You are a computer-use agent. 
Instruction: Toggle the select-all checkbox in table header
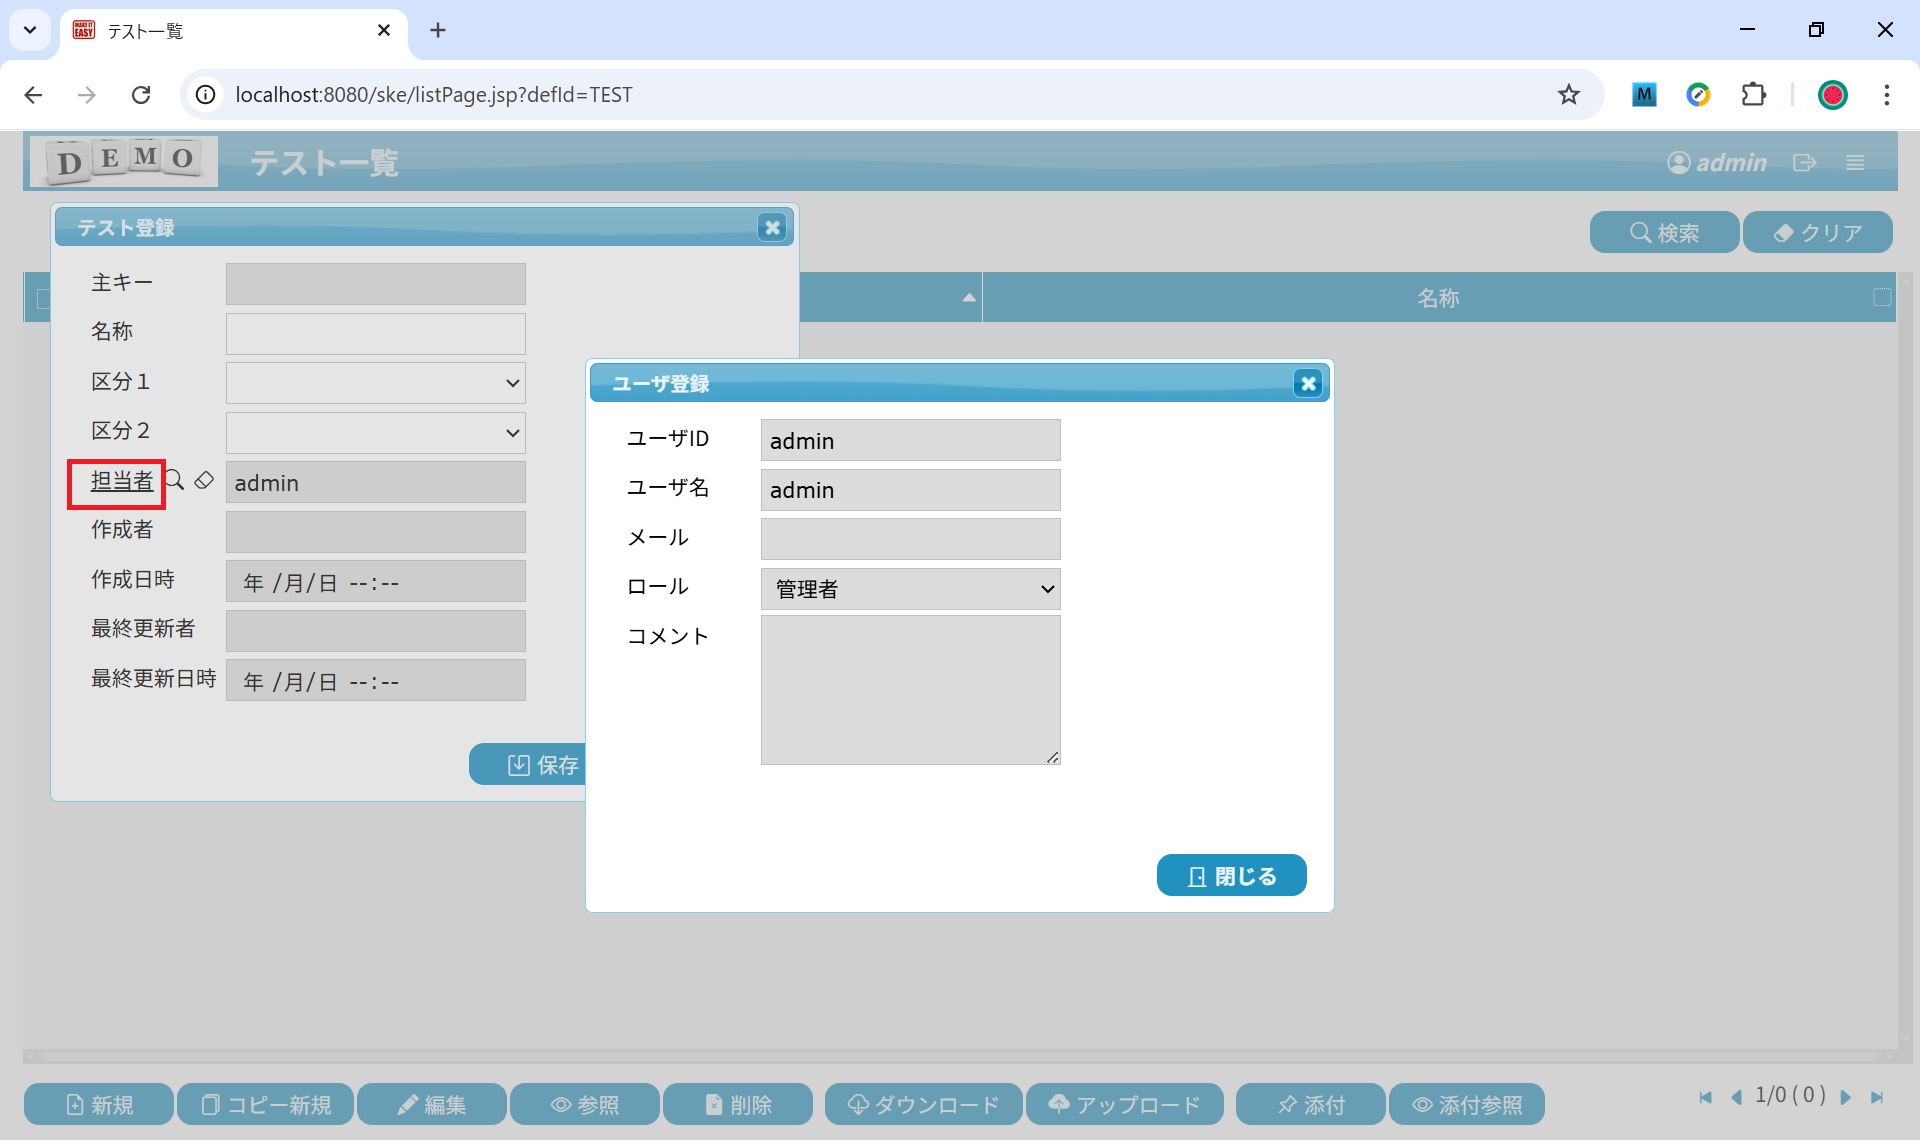[42, 298]
